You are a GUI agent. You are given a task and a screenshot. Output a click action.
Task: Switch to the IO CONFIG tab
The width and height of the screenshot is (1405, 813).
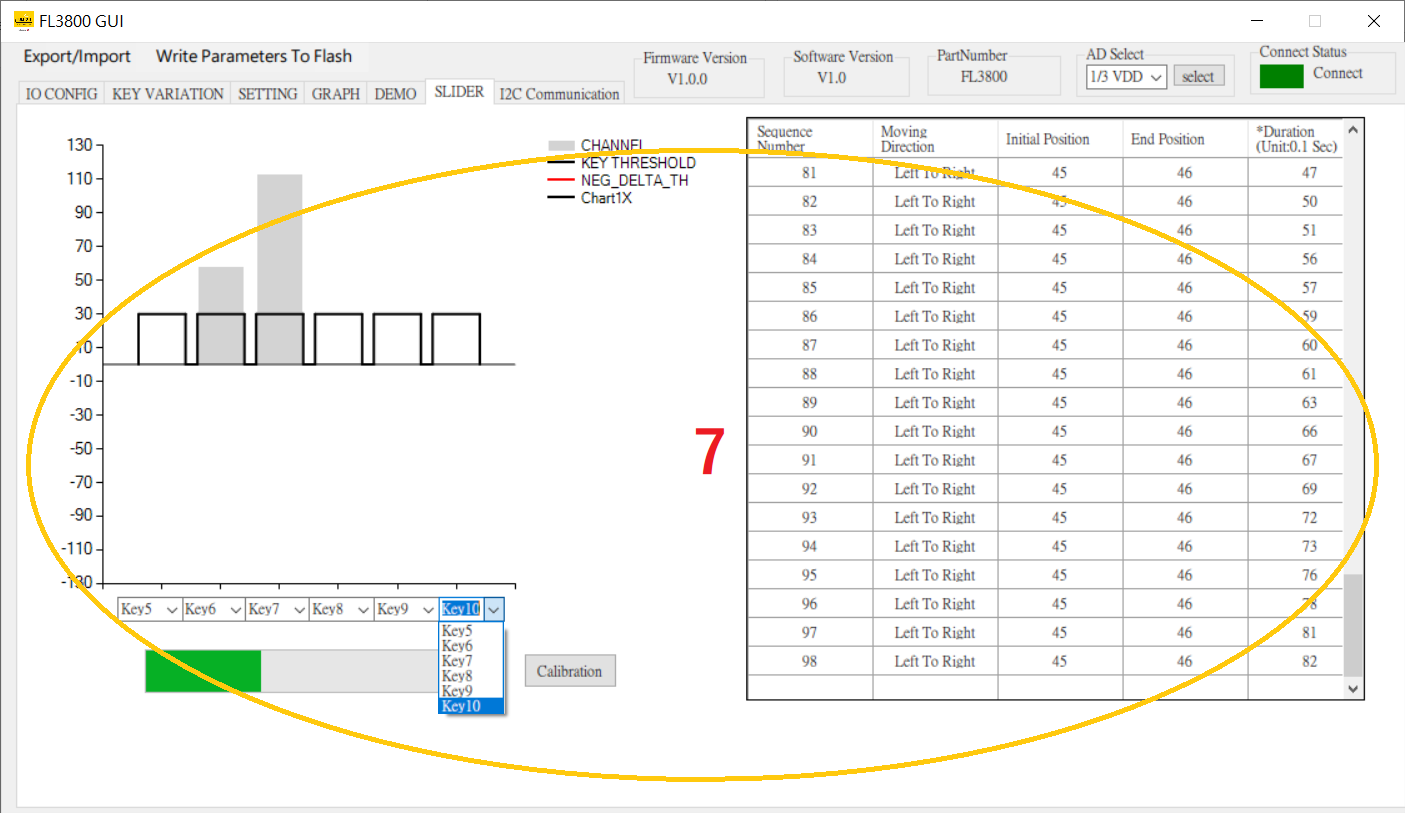click(x=61, y=94)
